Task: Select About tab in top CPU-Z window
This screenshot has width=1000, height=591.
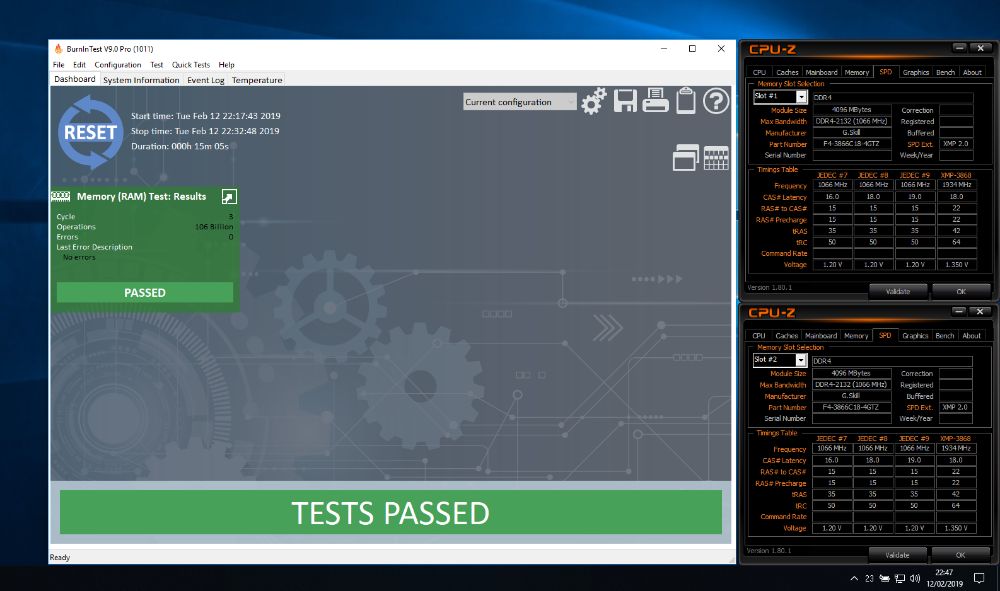Action: coord(972,72)
